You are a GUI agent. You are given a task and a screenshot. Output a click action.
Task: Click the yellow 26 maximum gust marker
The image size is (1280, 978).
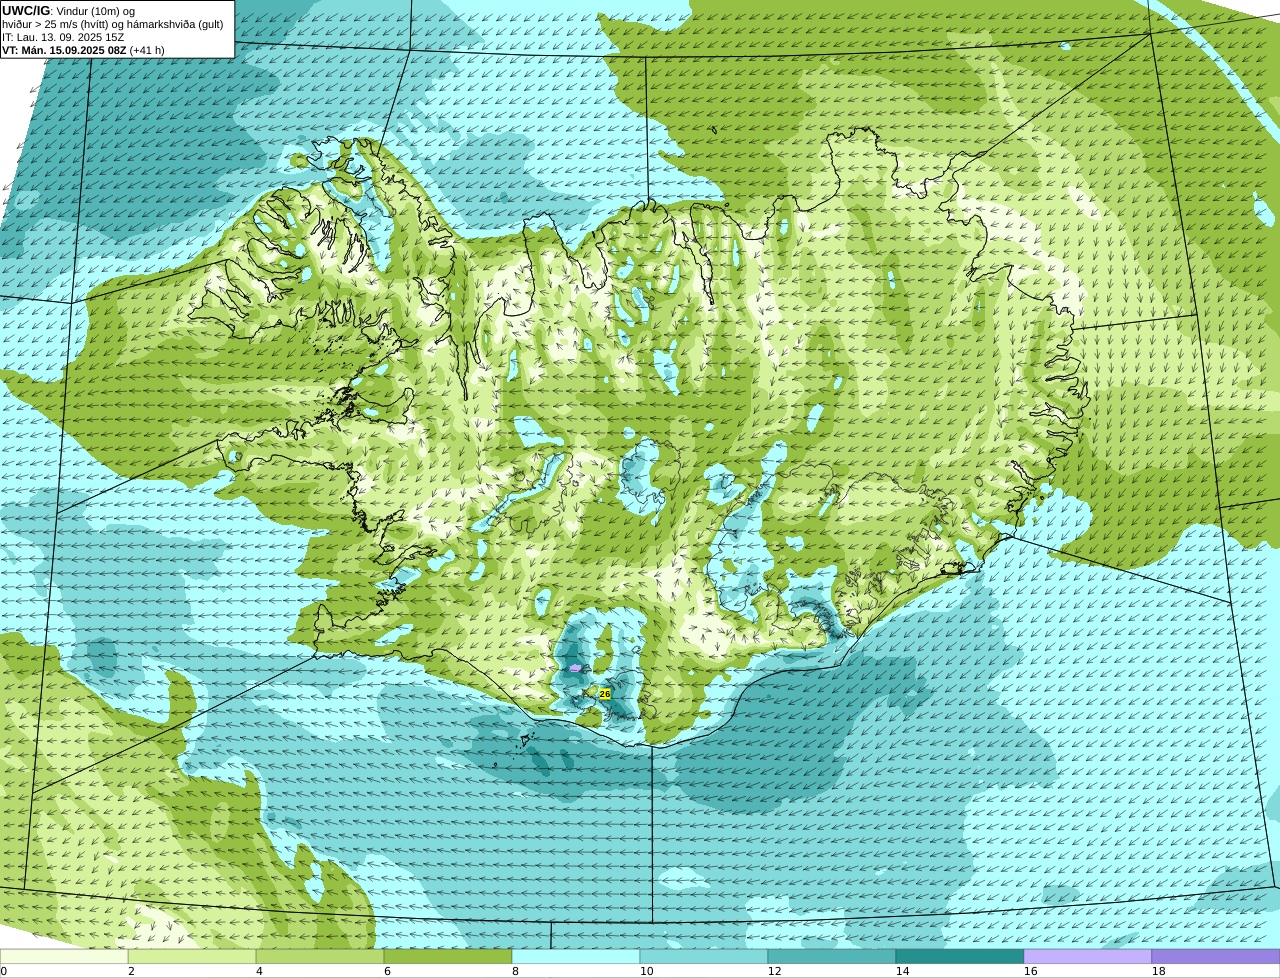coord(605,693)
